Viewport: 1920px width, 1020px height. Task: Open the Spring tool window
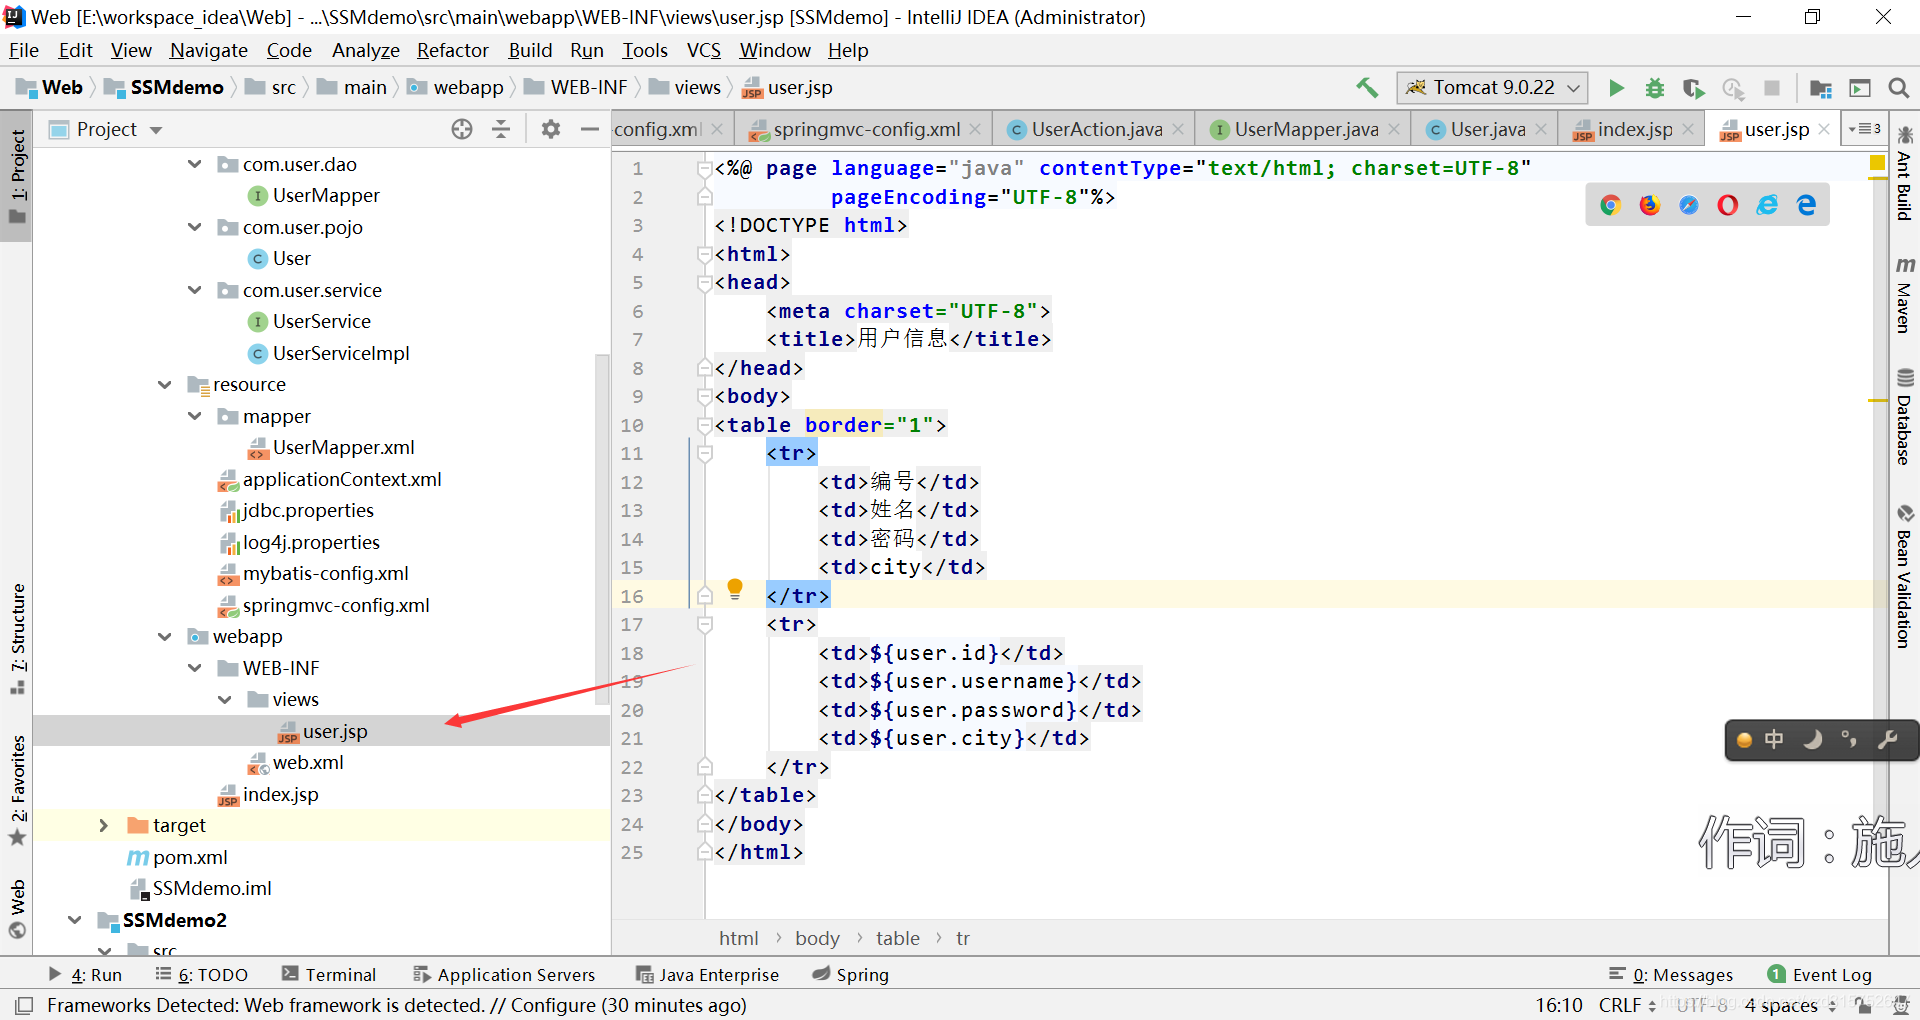click(x=851, y=974)
